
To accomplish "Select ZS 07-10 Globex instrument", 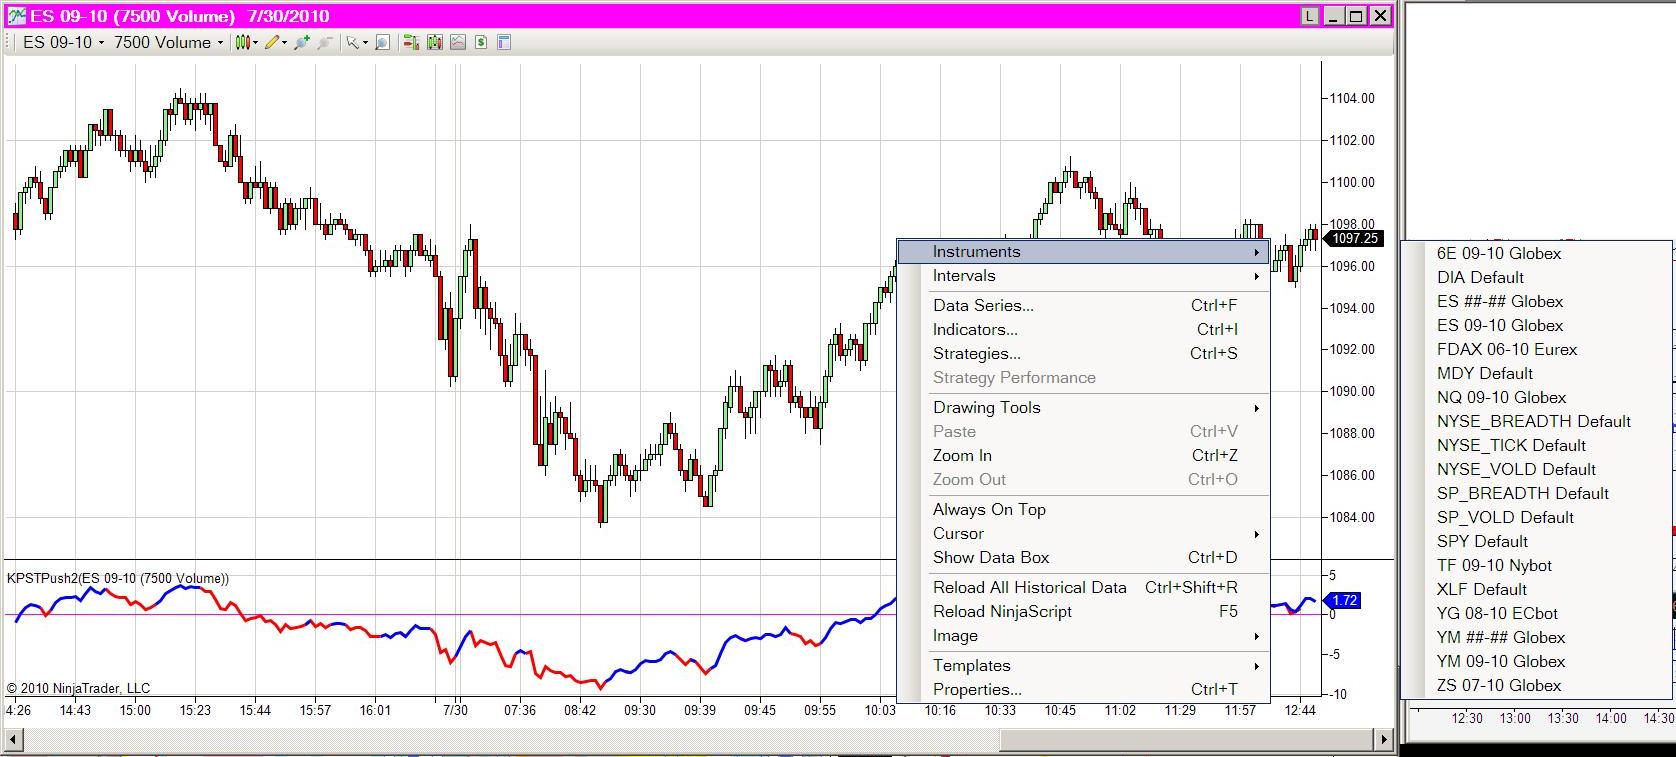I will click(1537, 686).
